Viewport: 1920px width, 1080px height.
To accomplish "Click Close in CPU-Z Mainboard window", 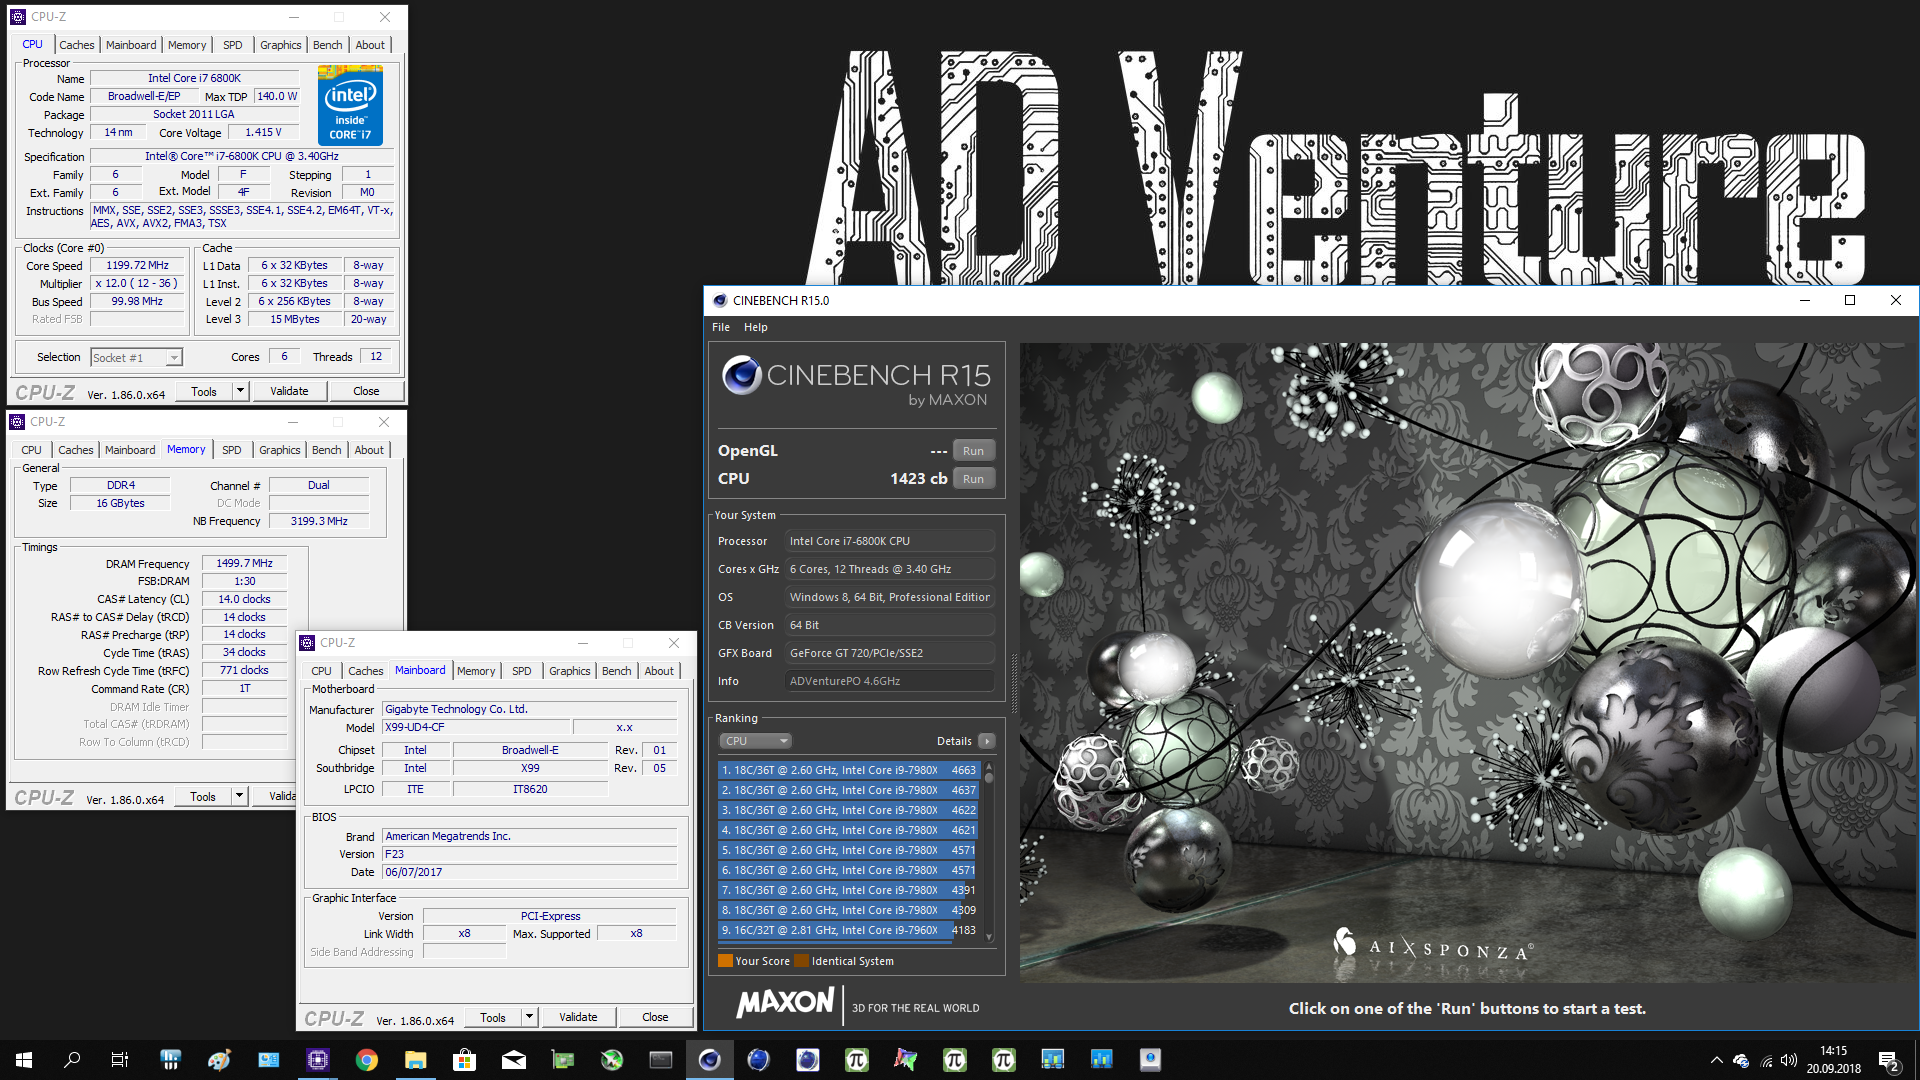I will click(655, 1017).
